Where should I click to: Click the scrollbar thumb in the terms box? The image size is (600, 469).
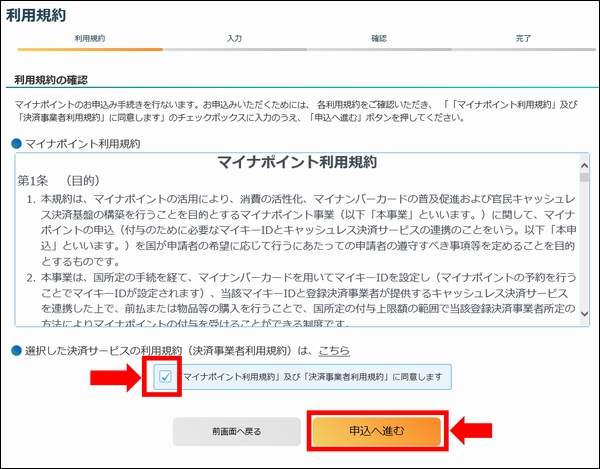[584, 177]
